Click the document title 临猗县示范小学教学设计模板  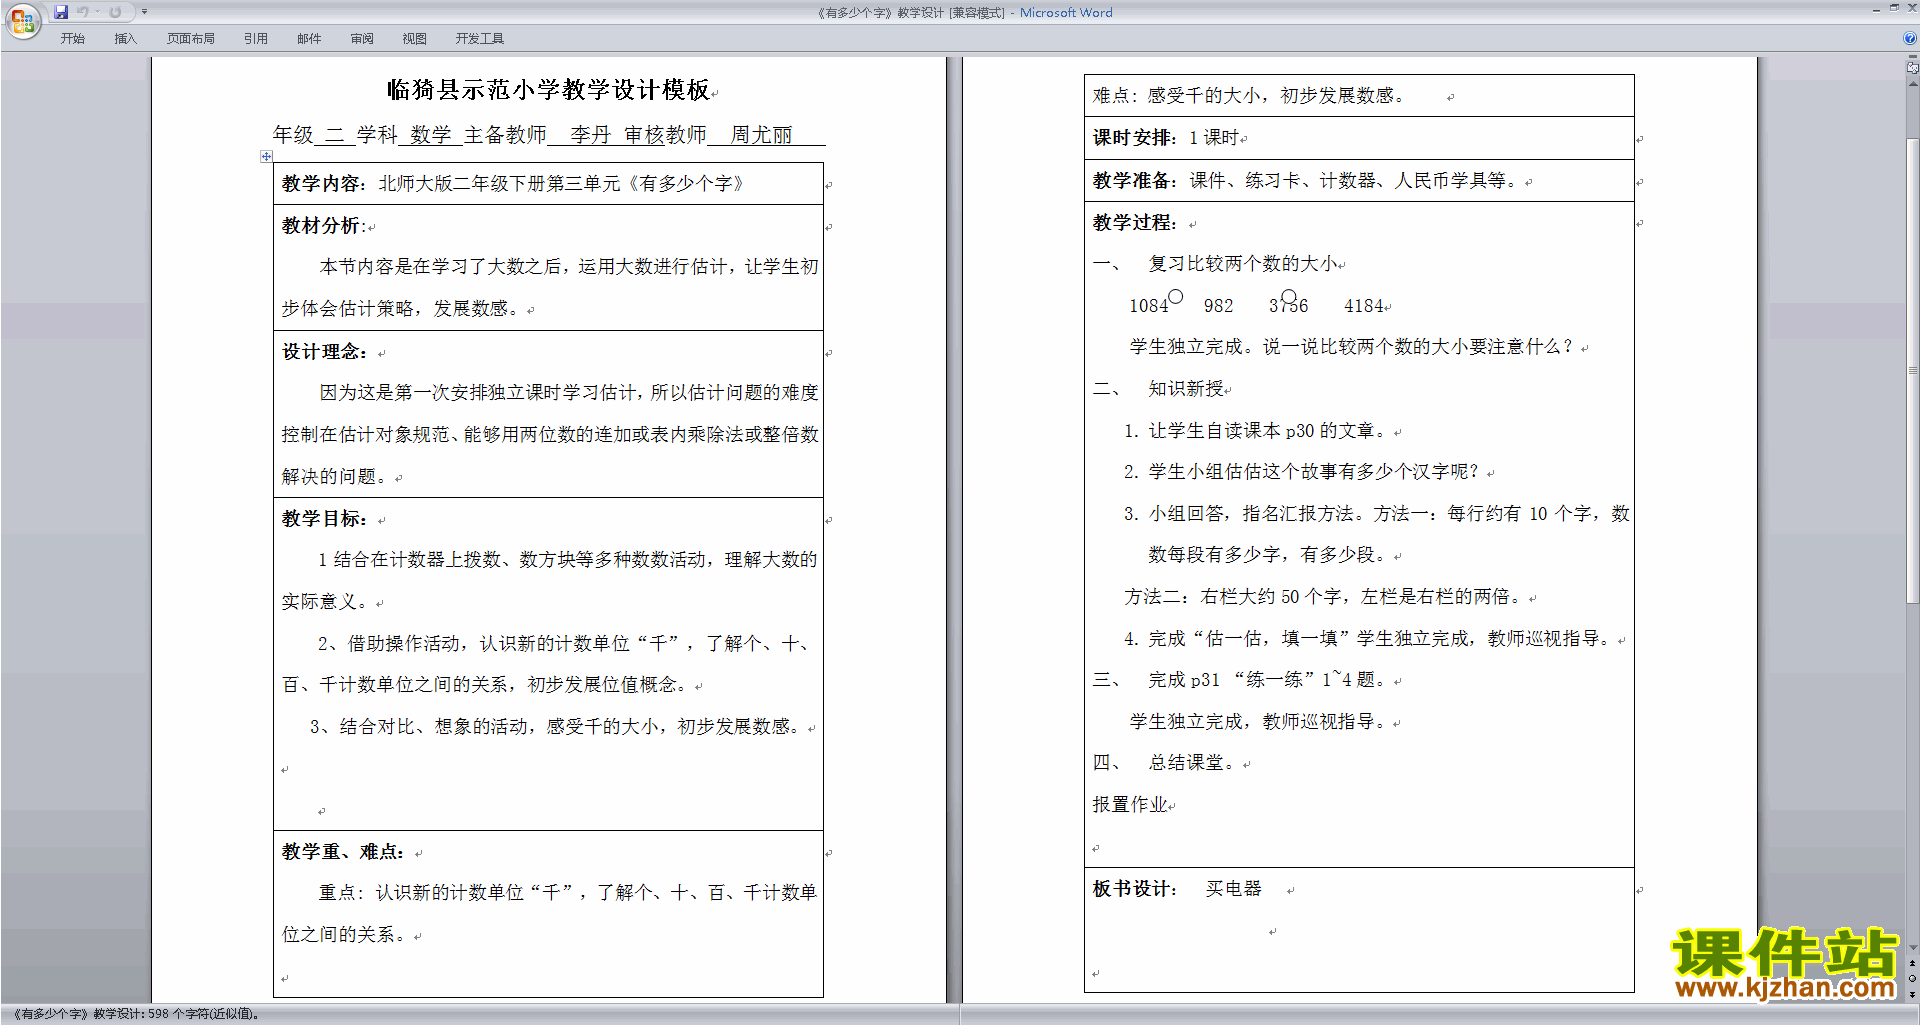548,90
